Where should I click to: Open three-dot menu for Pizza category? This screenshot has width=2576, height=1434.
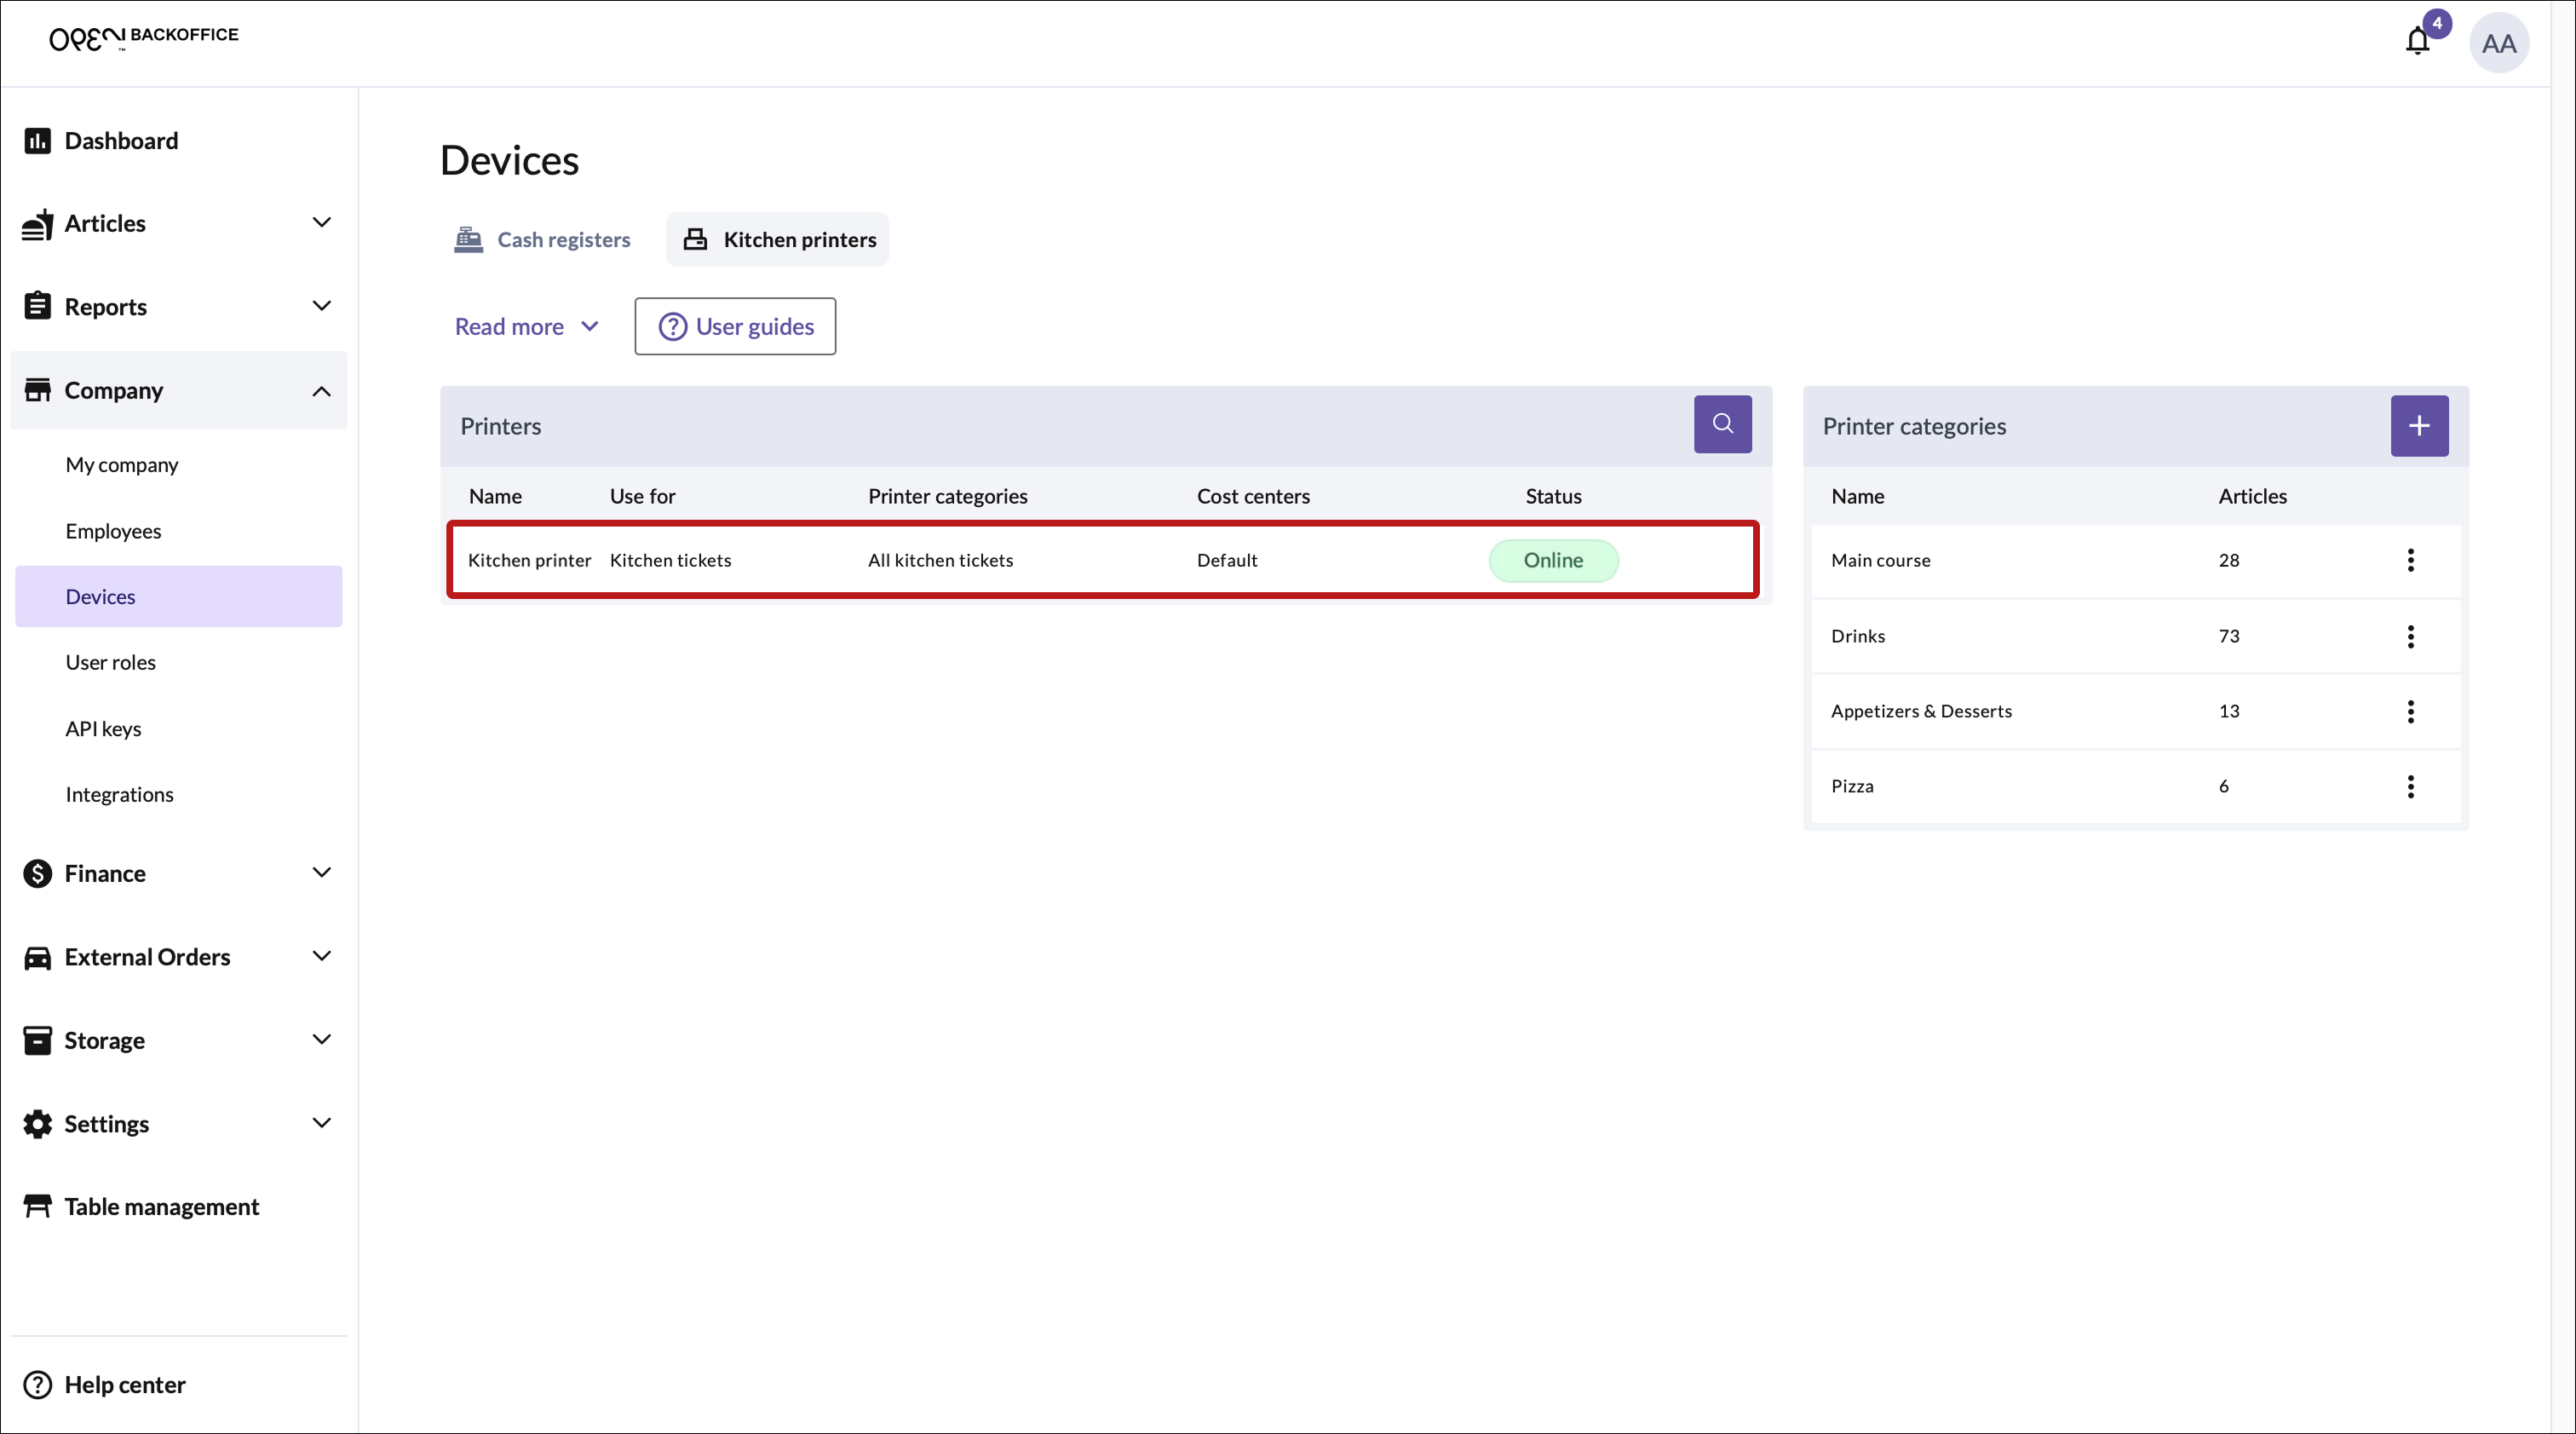[x=2410, y=786]
